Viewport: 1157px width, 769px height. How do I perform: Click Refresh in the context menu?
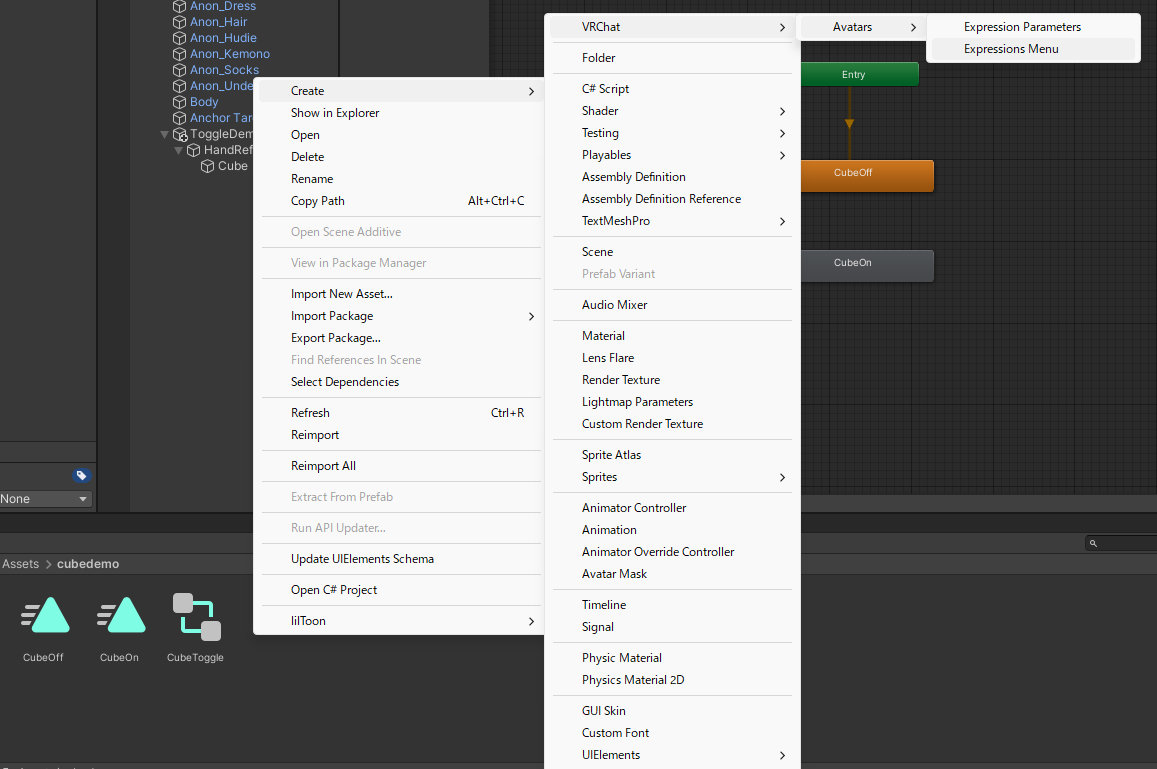(x=401, y=413)
